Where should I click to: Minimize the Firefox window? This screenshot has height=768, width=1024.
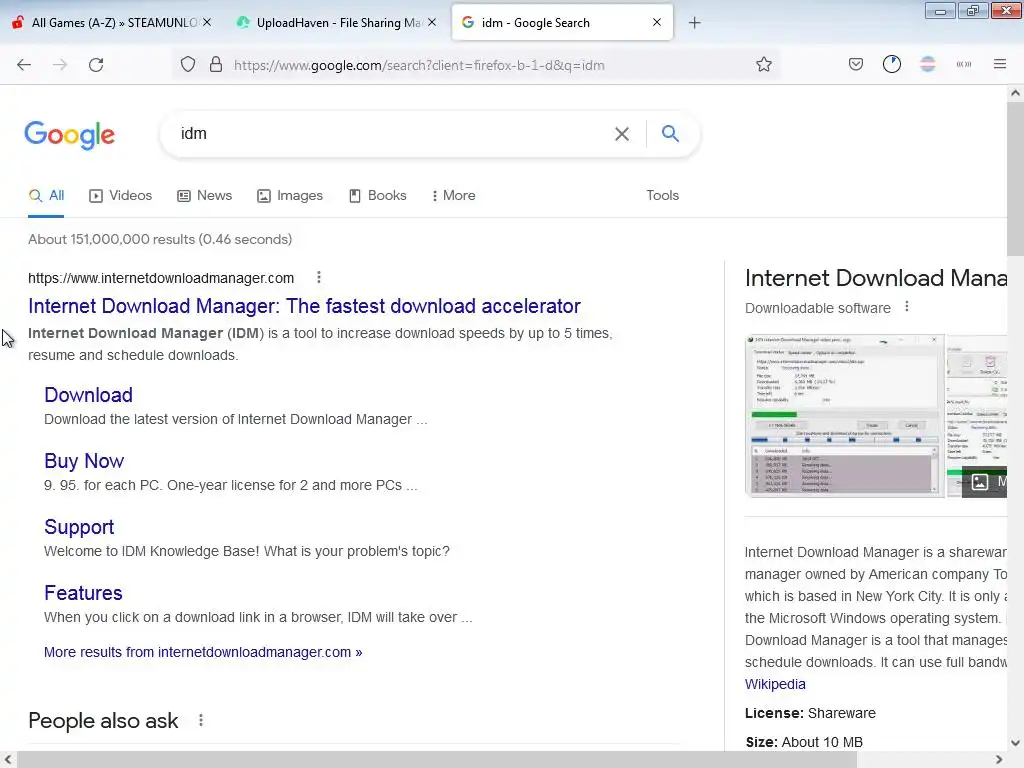[x=940, y=10]
